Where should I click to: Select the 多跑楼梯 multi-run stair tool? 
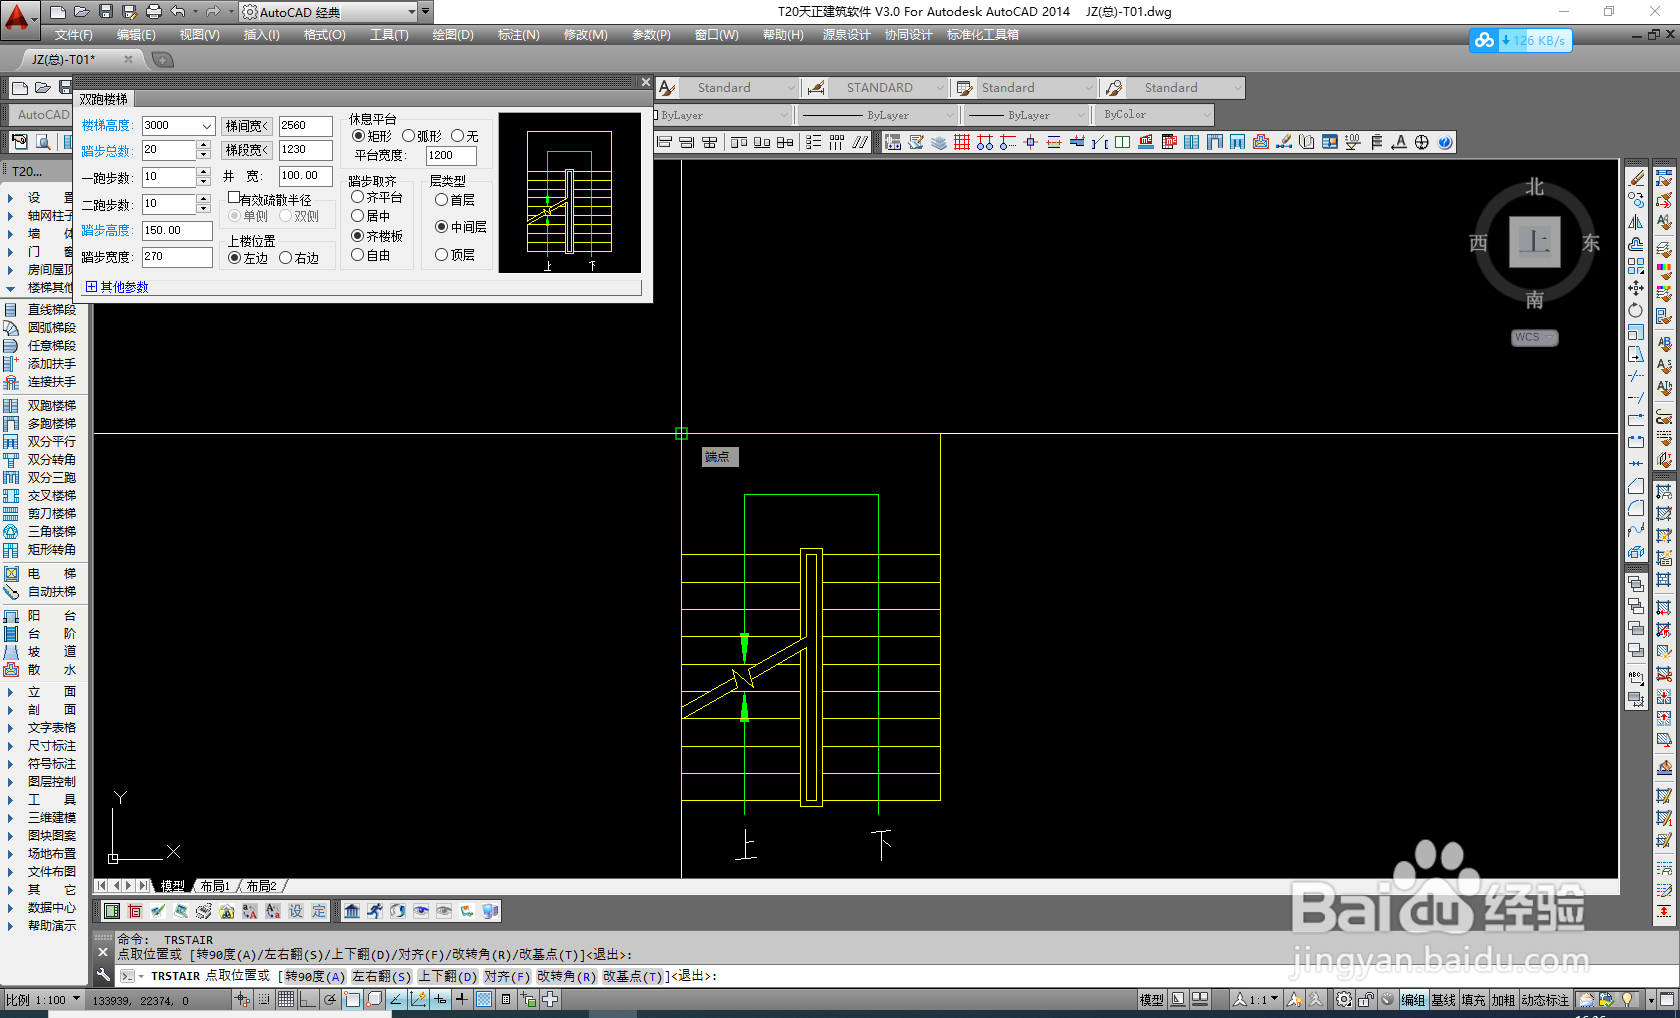pos(40,424)
